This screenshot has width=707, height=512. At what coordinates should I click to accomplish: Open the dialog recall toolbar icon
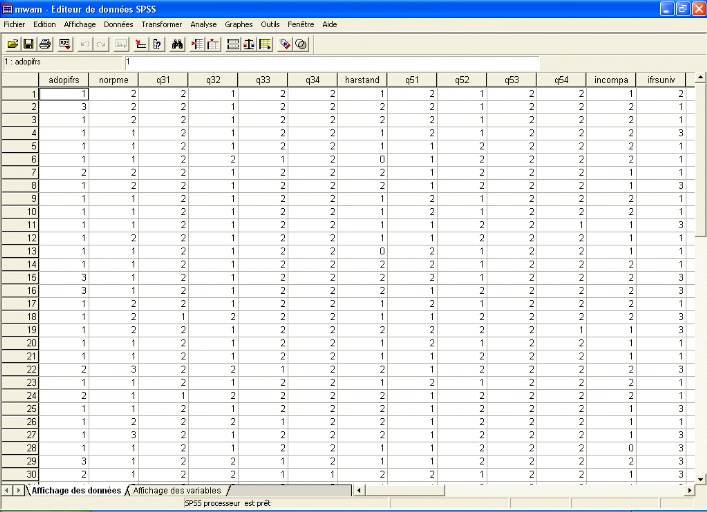(x=64, y=44)
